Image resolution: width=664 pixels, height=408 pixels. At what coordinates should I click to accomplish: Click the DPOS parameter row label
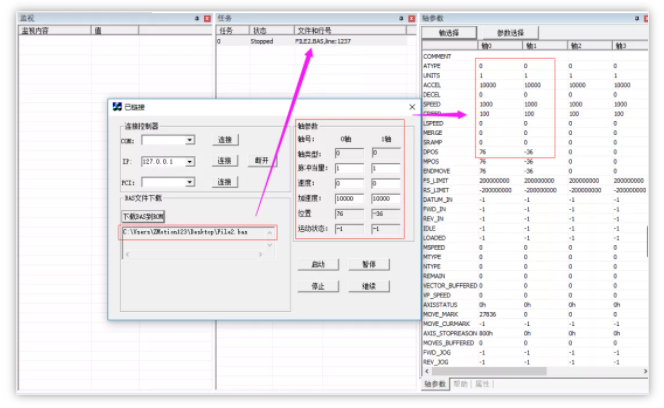(431, 152)
